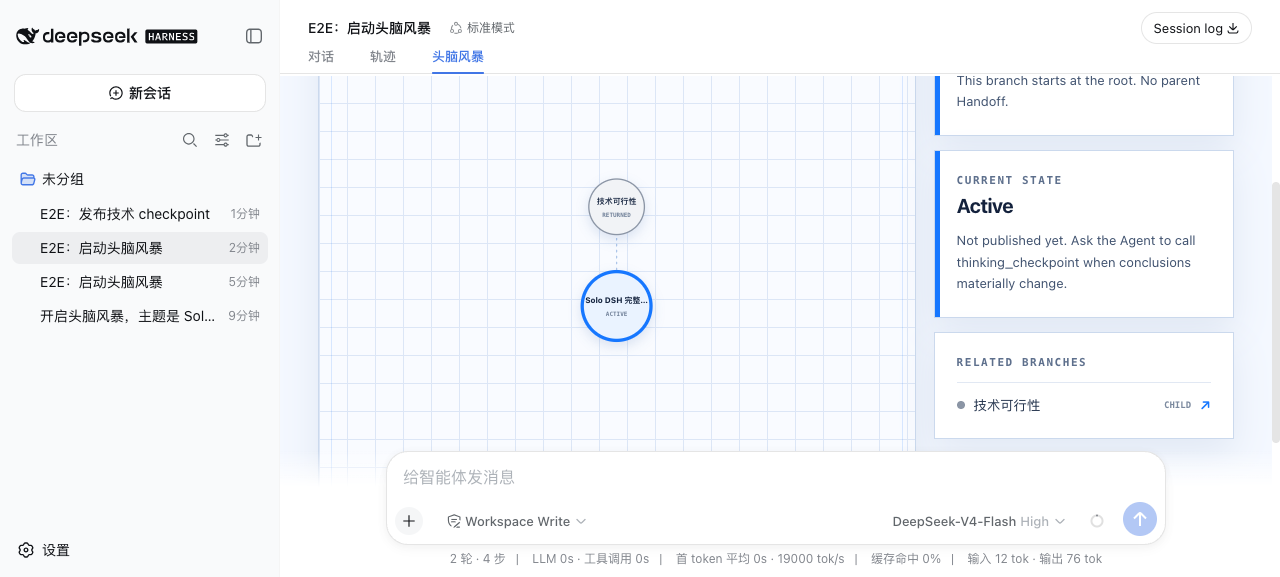Click the message input 给智能体发消息
1280x577 pixels.
tap(775, 477)
